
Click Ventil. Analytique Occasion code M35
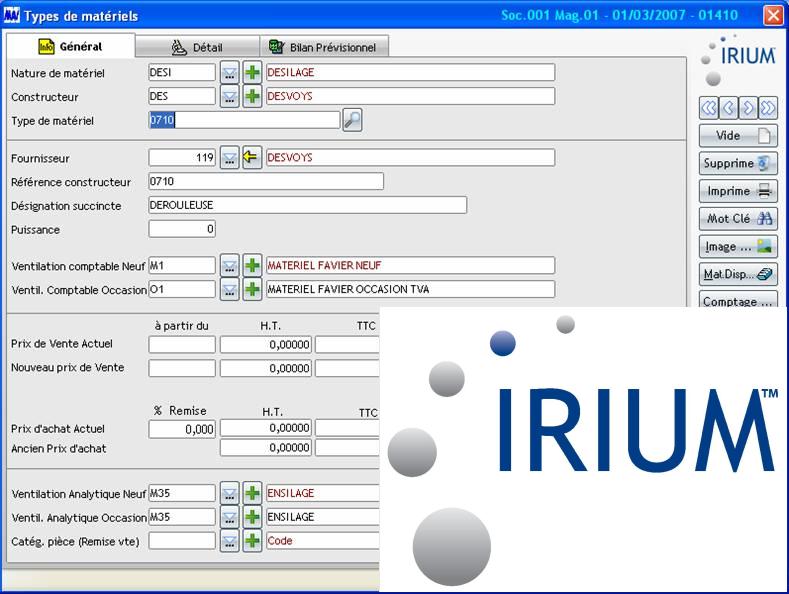click(182, 517)
